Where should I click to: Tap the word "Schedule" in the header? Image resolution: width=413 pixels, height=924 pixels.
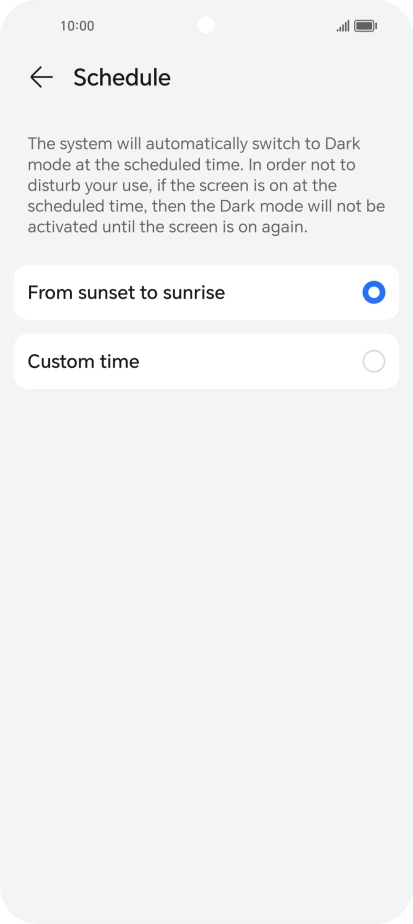click(122, 77)
